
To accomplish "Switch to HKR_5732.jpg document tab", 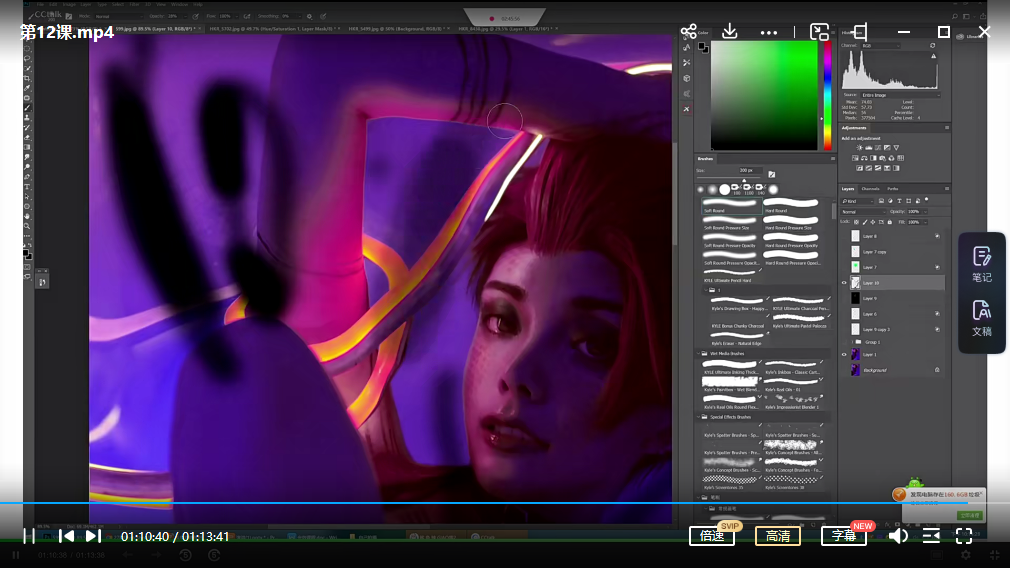I will tap(276, 29).
